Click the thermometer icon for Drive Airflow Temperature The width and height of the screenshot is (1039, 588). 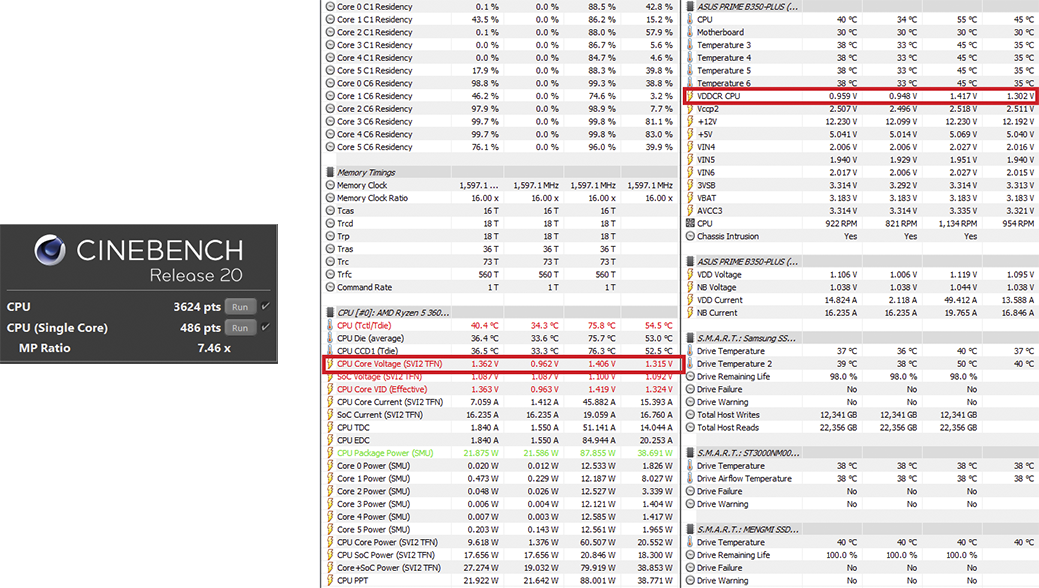(690, 479)
